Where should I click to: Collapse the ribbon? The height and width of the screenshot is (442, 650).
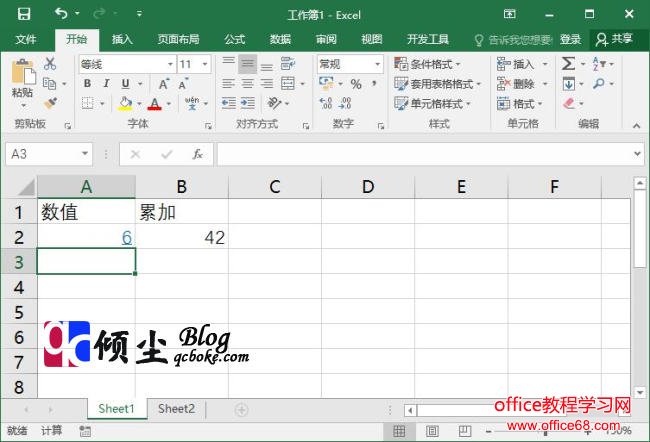637,125
